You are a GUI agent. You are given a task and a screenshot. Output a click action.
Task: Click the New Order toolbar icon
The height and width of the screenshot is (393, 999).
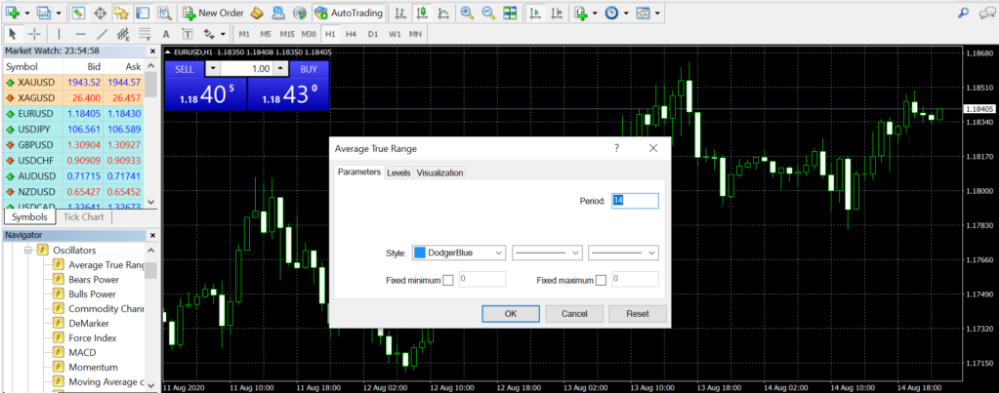click(x=213, y=13)
